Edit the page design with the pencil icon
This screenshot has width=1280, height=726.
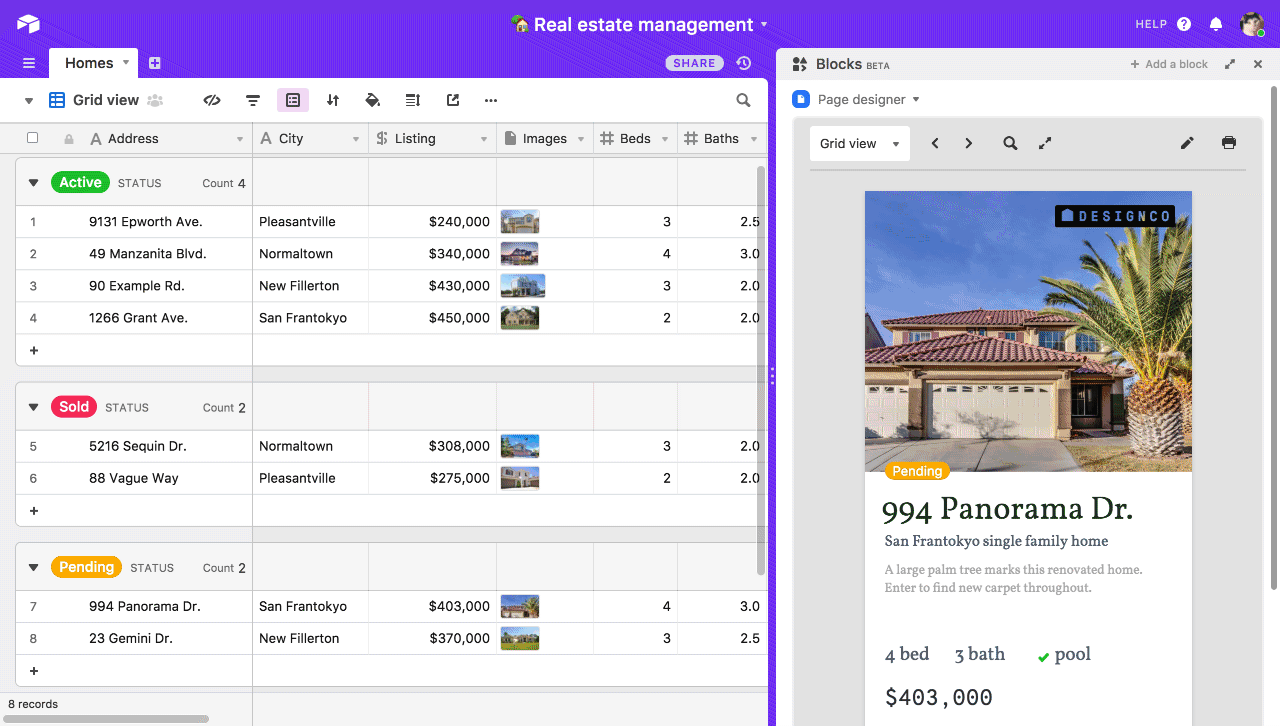[x=1186, y=143]
